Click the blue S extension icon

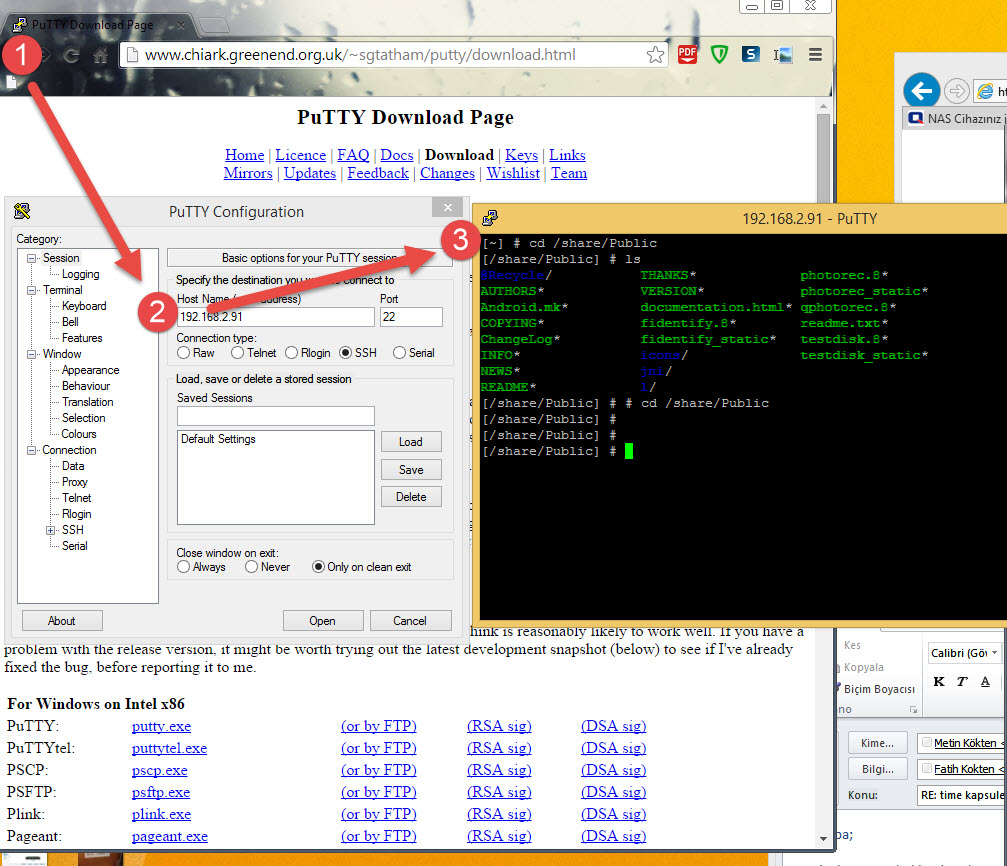pos(750,55)
